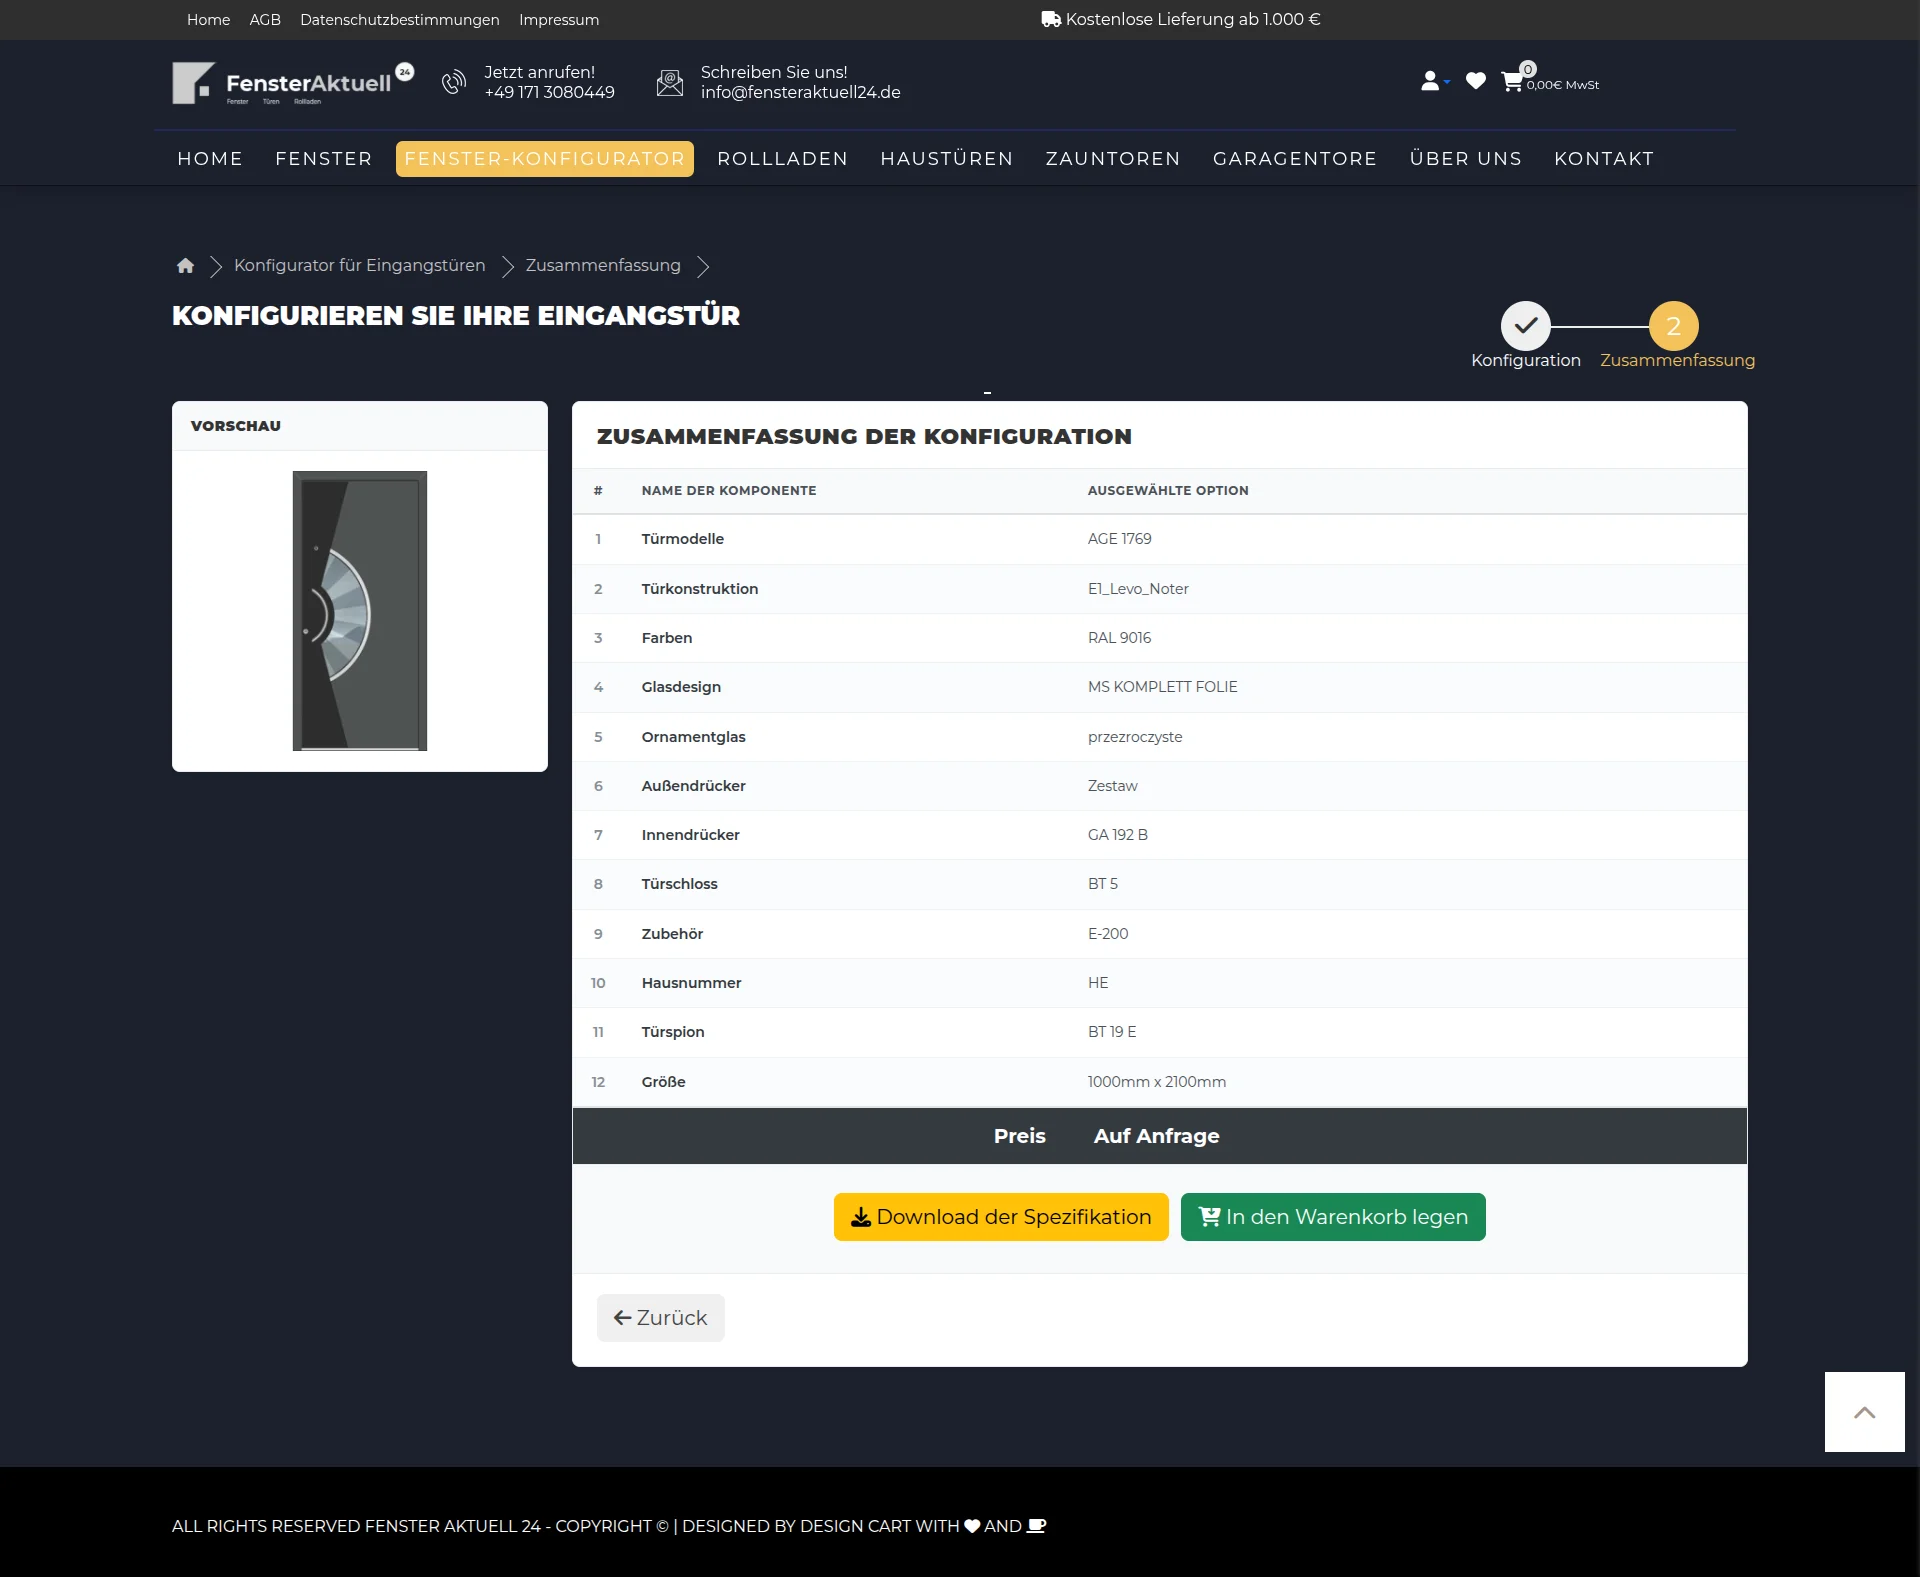This screenshot has height=1577, width=1920.
Task: Click the delivery truck icon
Action: pyautogui.click(x=1051, y=19)
